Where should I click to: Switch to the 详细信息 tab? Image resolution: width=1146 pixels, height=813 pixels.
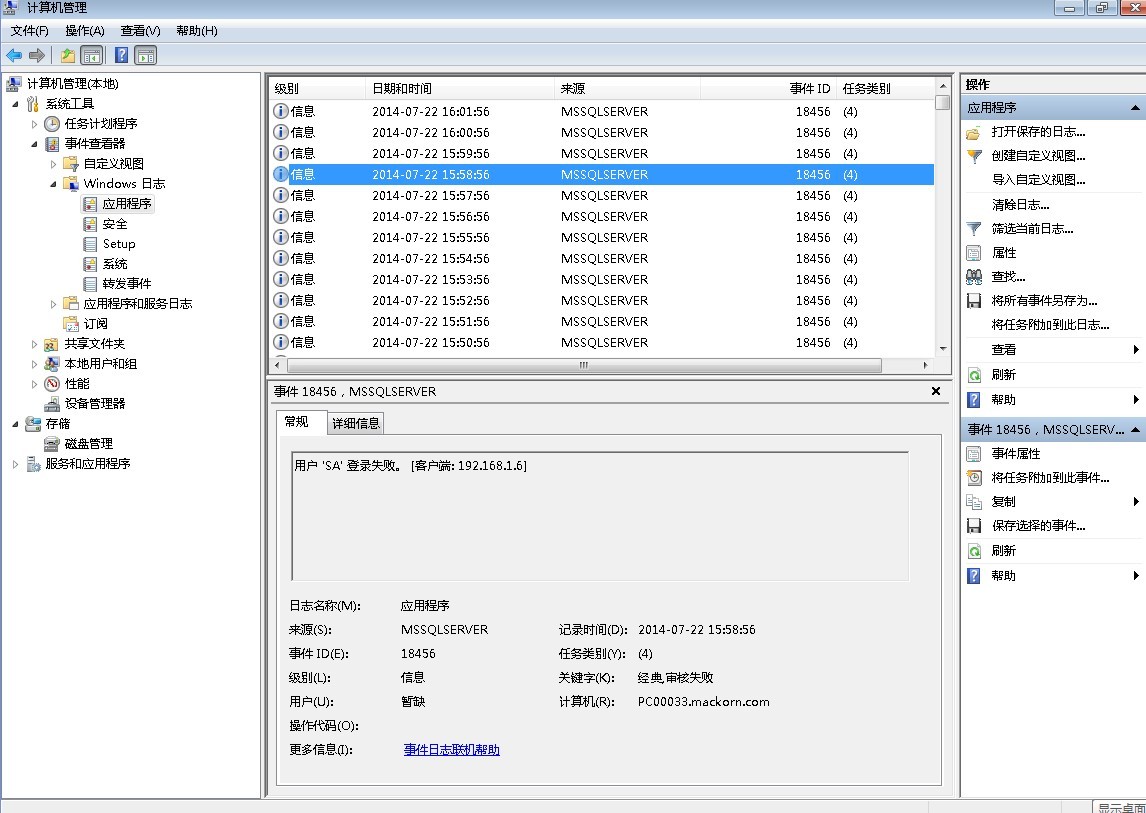(x=356, y=423)
